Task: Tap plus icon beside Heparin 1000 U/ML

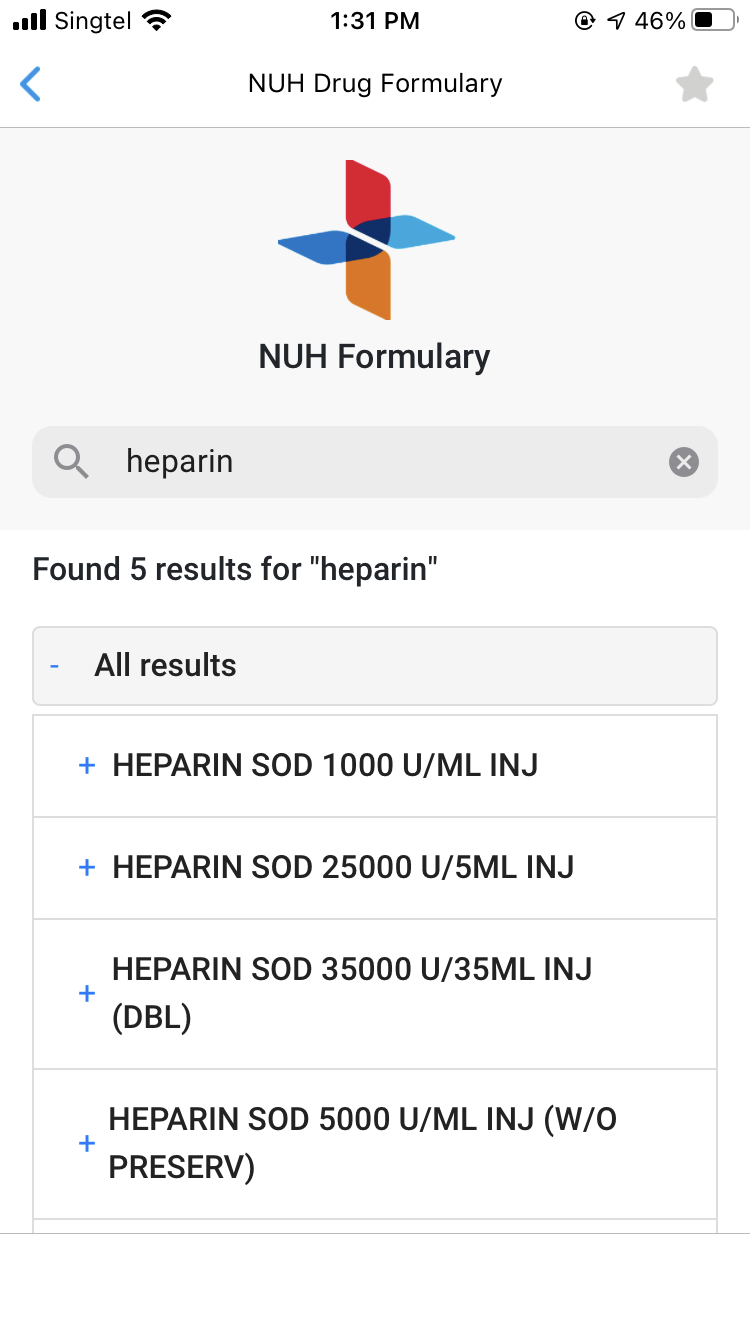Action: tap(87, 766)
